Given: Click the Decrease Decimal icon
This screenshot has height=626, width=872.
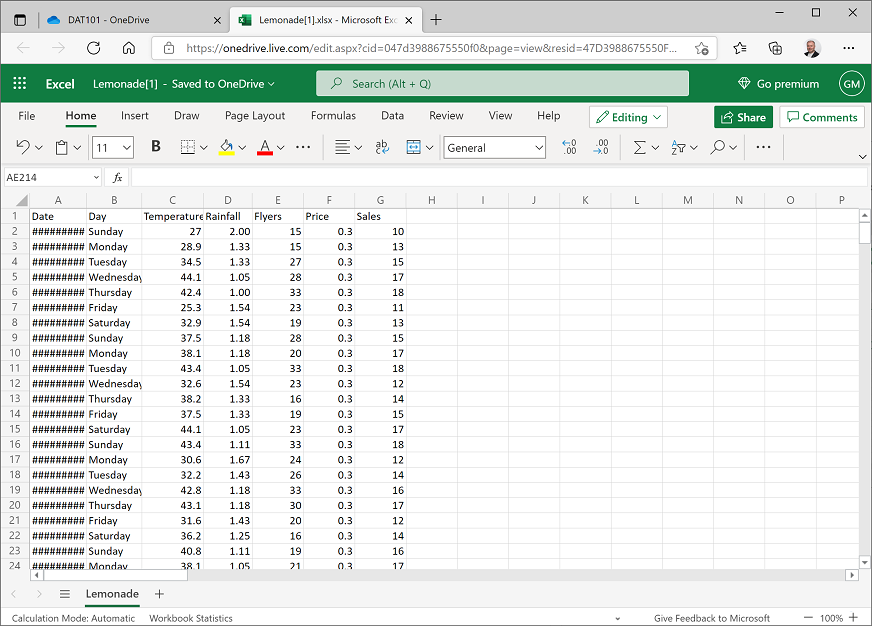Looking at the screenshot, I should tap(600, 146).
